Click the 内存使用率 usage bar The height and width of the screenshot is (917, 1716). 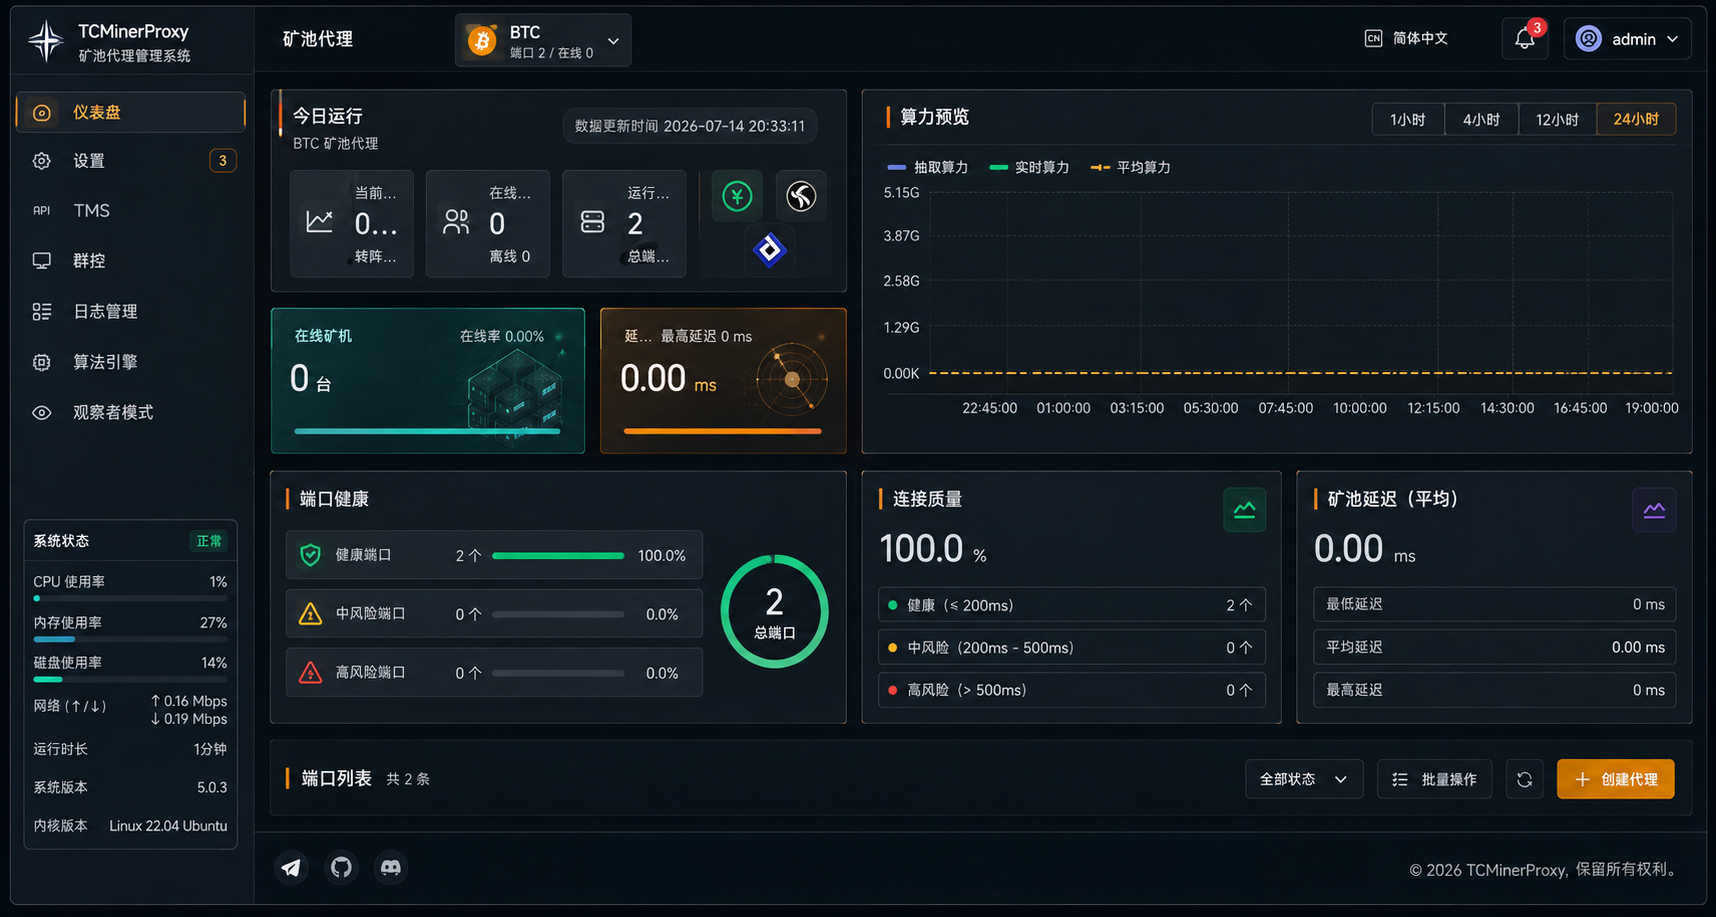(130, 638)
